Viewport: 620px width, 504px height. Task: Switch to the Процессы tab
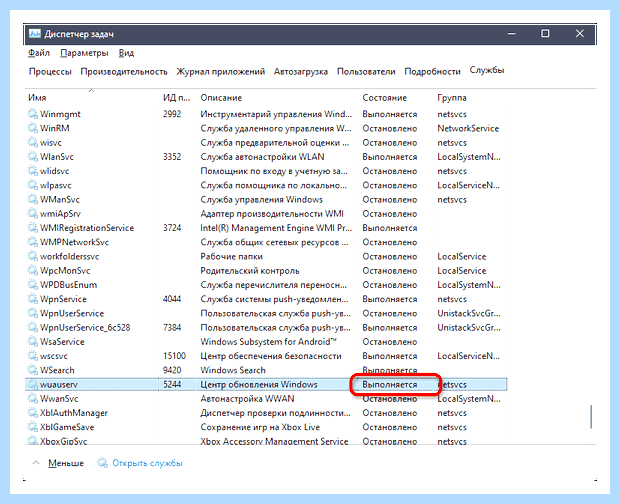pyautogui.click(x=50, y=72)
